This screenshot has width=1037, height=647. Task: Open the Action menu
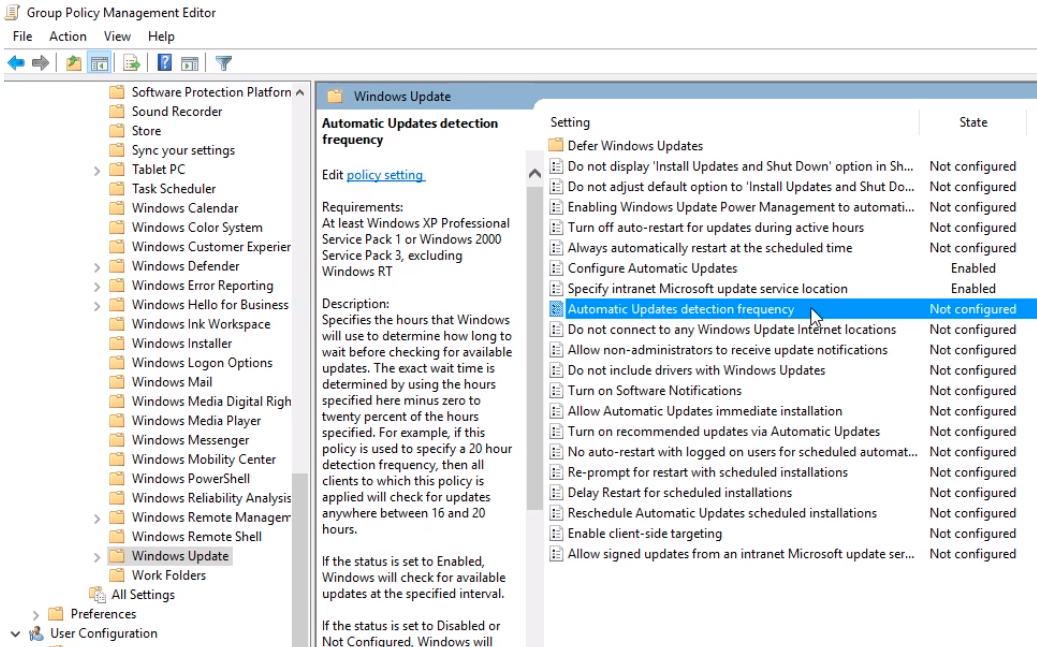[x=67, y=36]
